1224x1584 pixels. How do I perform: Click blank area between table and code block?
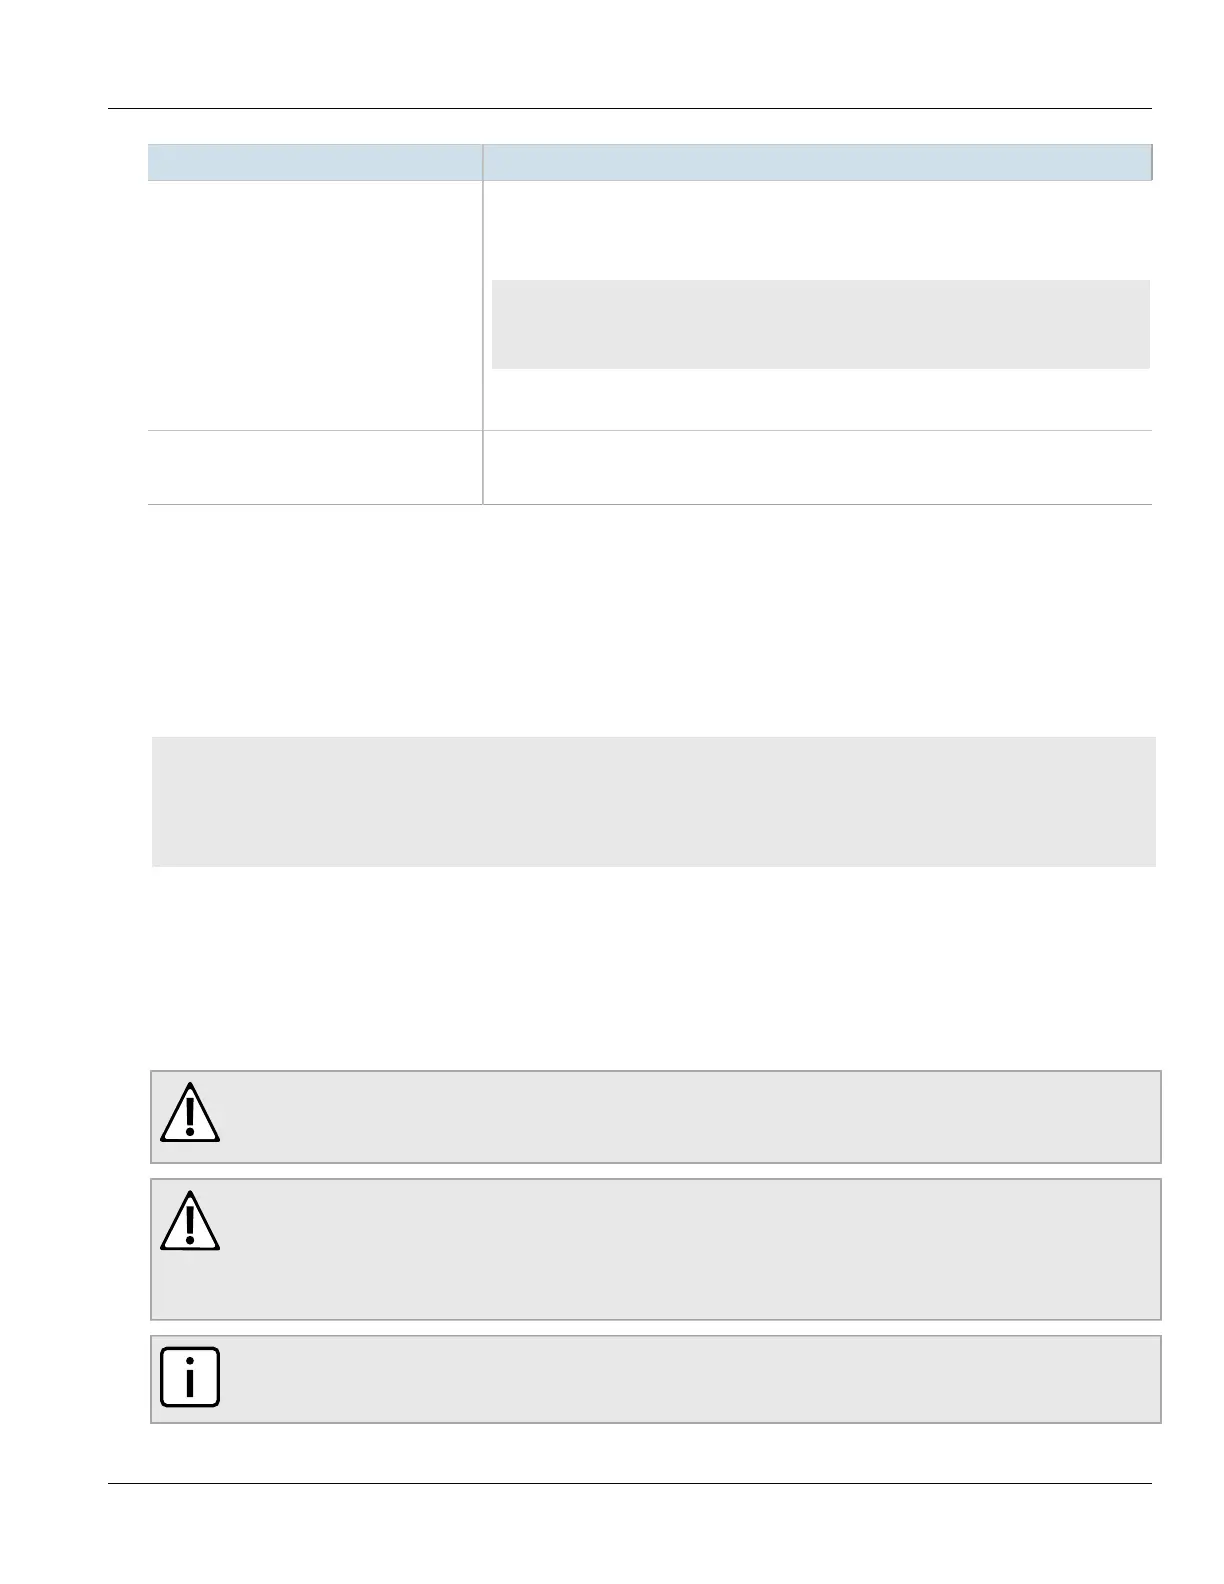(x=650, y=620)
